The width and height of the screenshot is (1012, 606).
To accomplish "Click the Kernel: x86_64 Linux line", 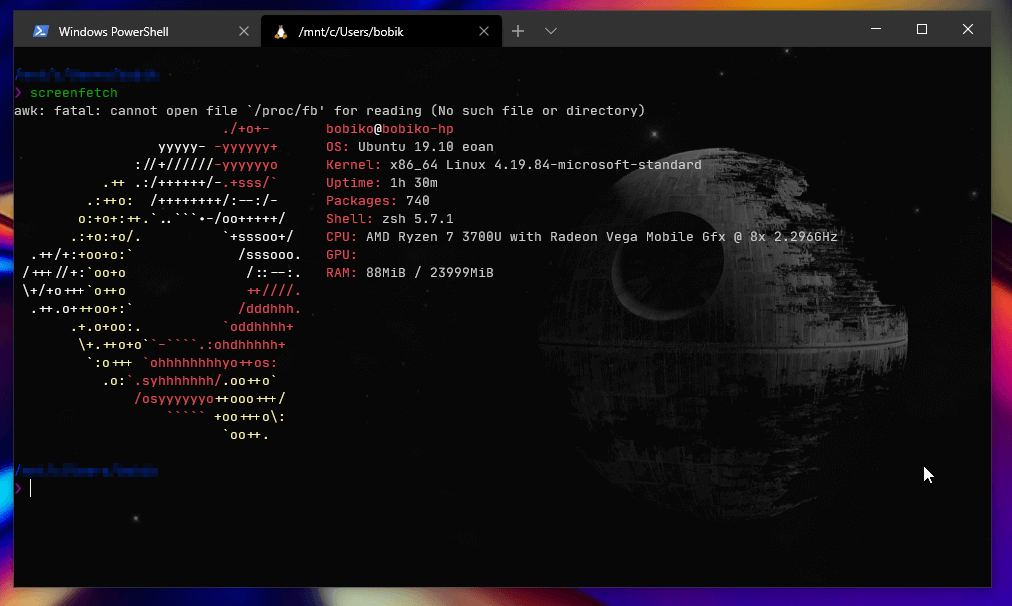I will [x=514, y=165].
